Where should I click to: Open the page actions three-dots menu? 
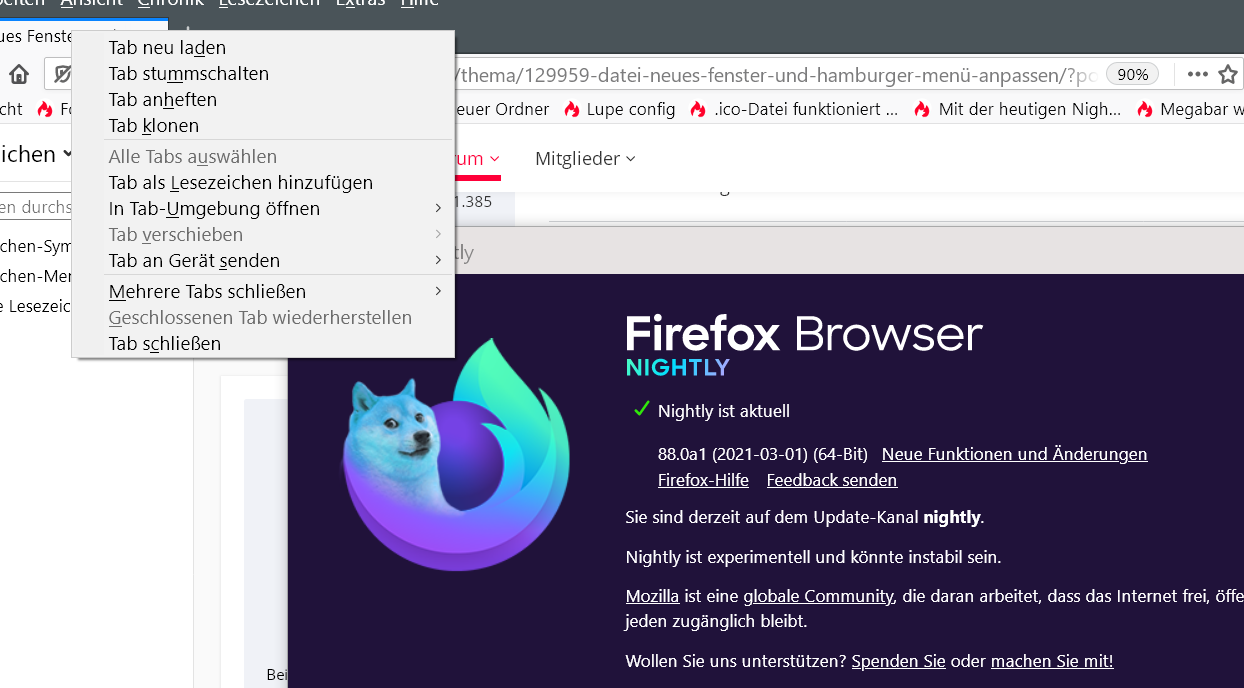click(x=1197, y=74)
